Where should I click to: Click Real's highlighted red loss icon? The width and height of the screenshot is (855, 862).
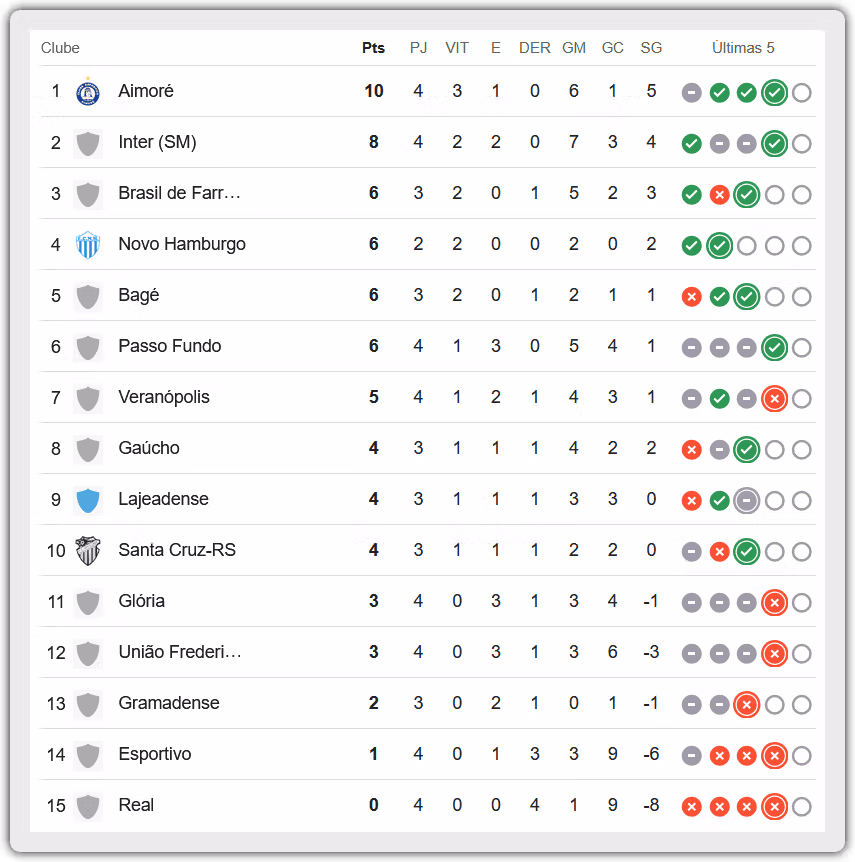(x=774, y=806)
